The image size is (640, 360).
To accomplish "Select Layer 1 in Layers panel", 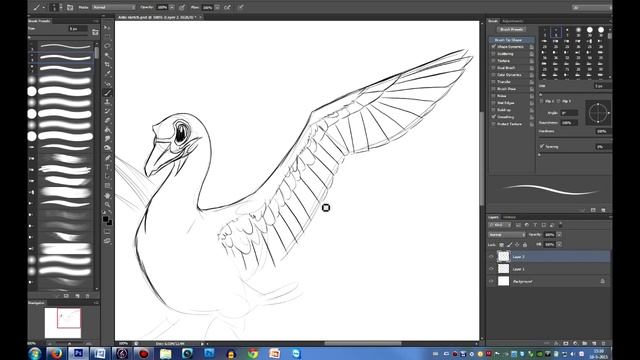I will (549, 269).
